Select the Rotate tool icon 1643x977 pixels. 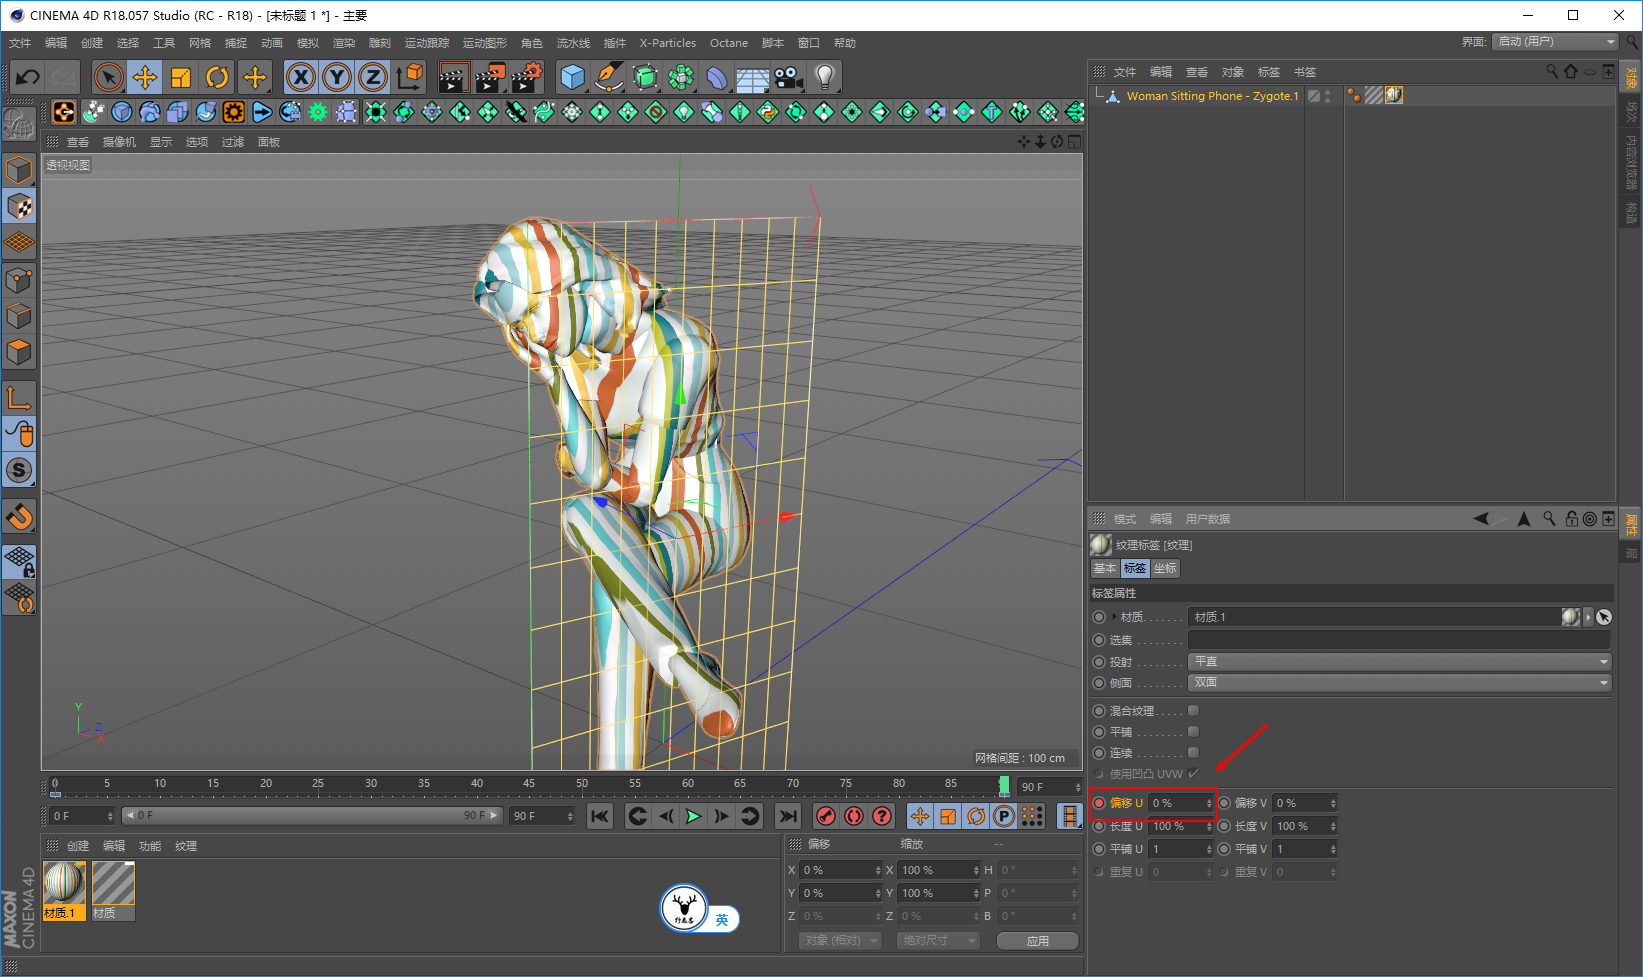pyautogui.click(x=217, y=77)
